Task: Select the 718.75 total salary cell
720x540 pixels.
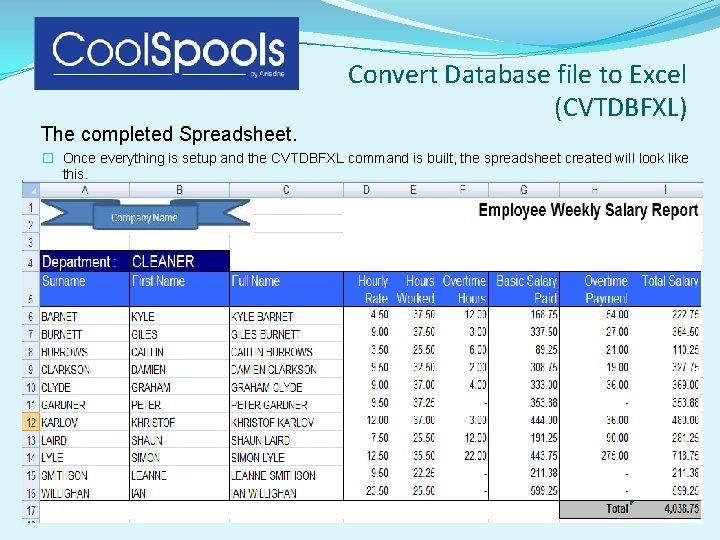Action: (665, 456)
